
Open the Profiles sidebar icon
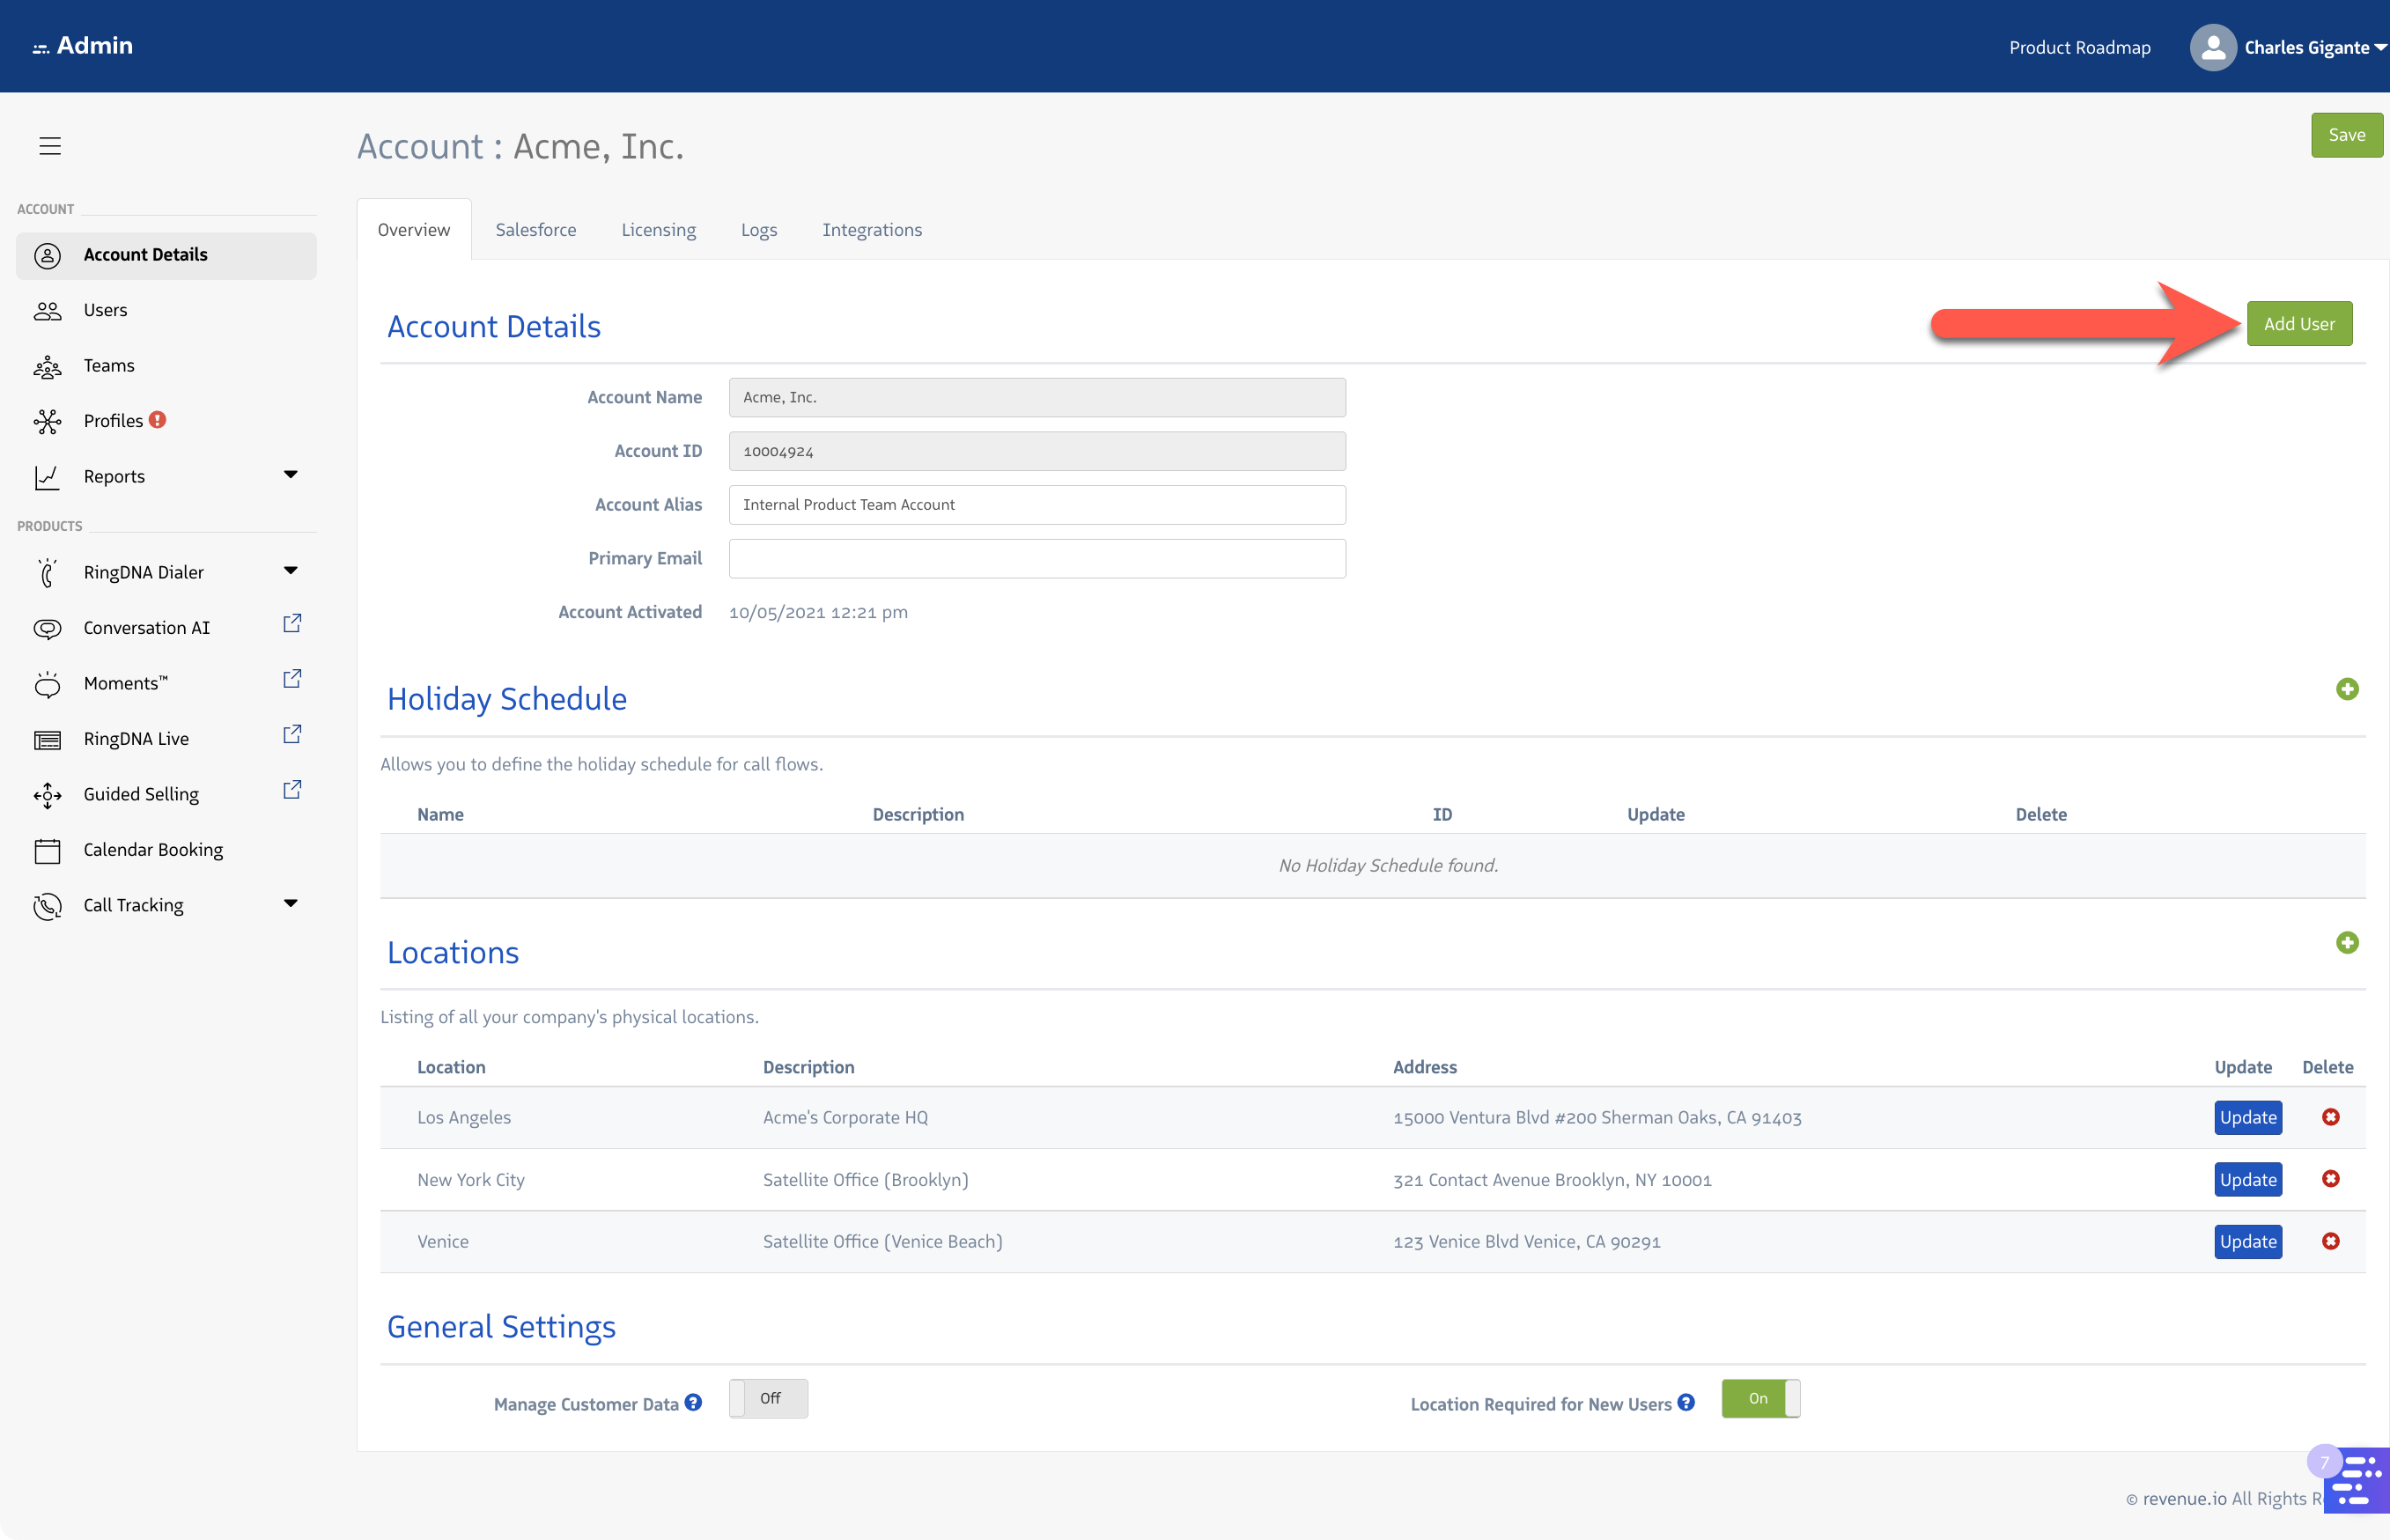47,422
